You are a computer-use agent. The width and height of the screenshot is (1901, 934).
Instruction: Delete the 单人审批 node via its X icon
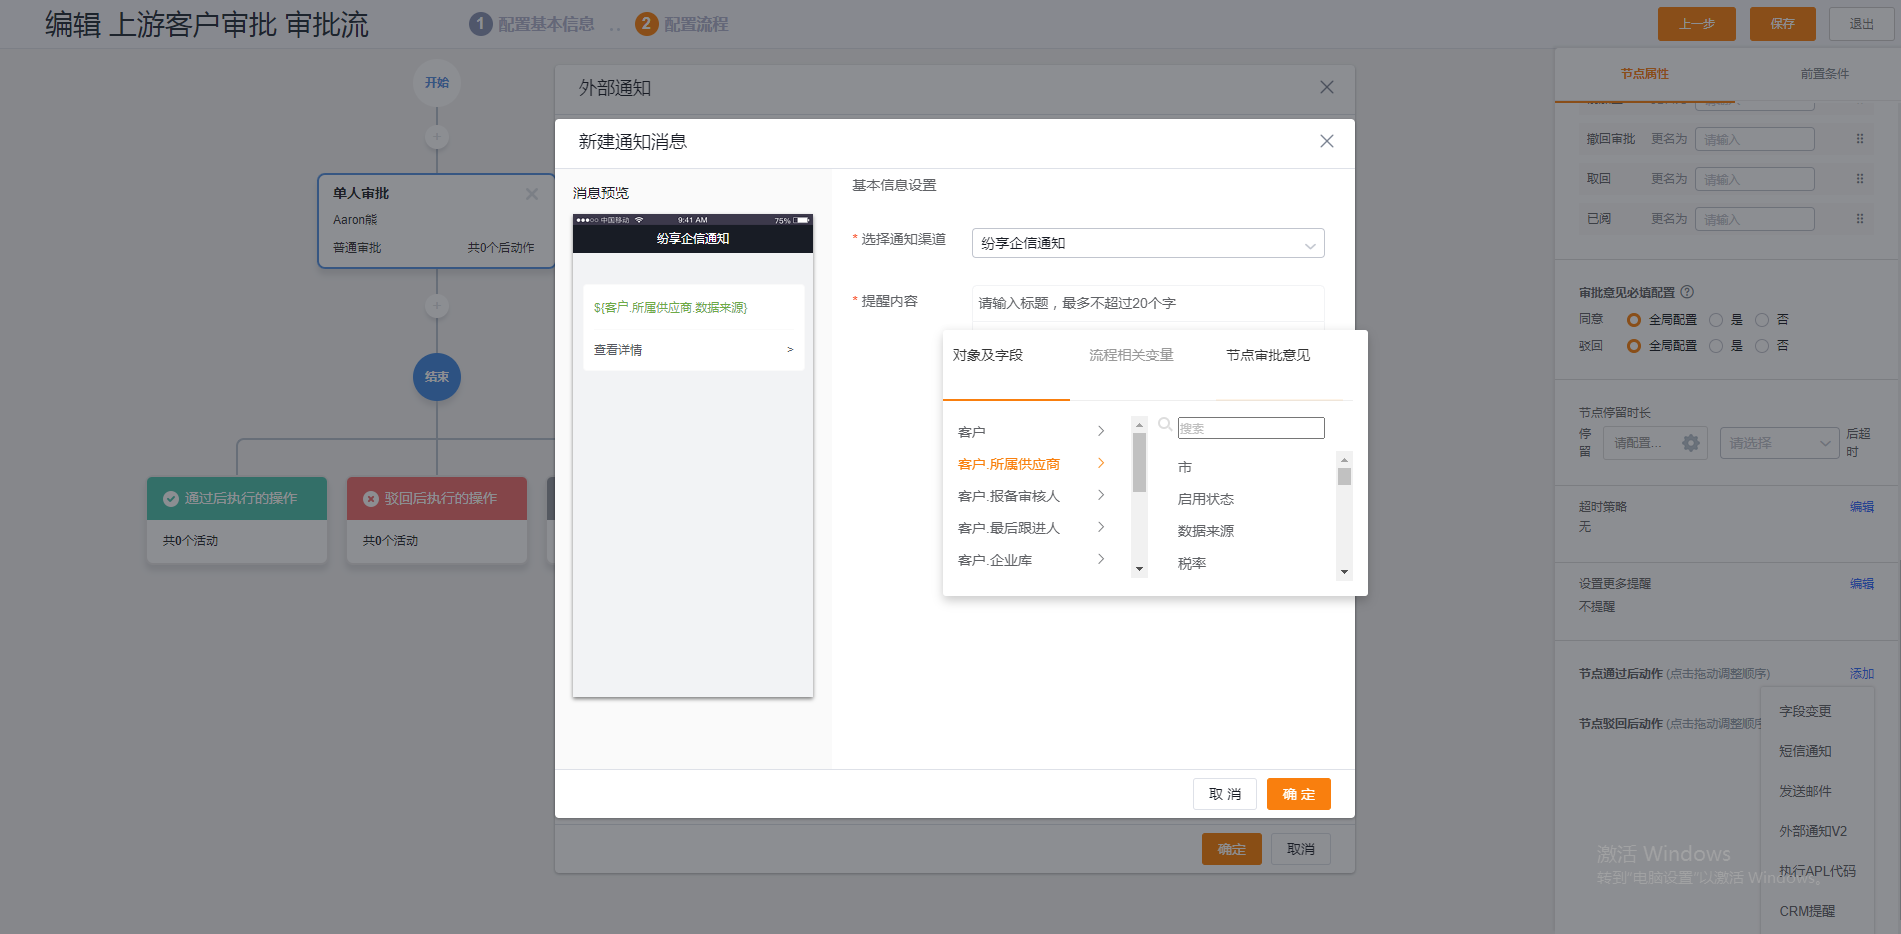point(532,194)
